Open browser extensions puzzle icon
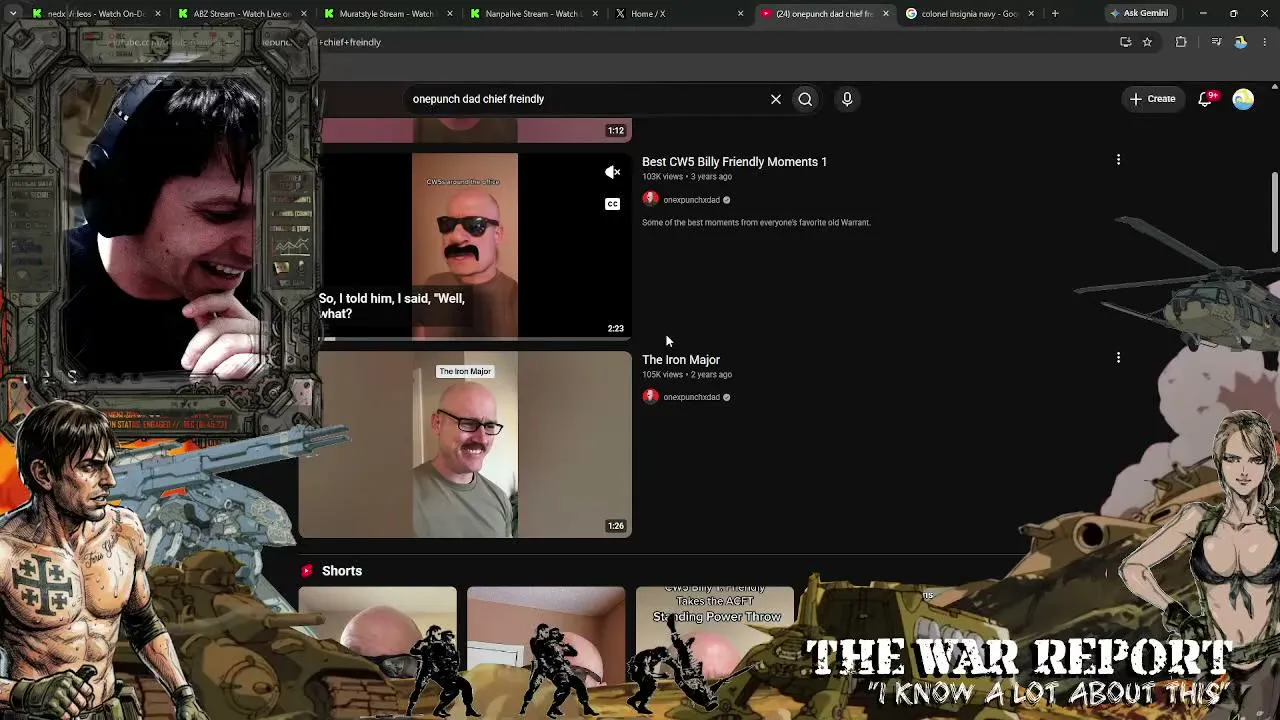Image resolution: width=1280 pixels, height=720 pixels. [x=1181, y=42]
